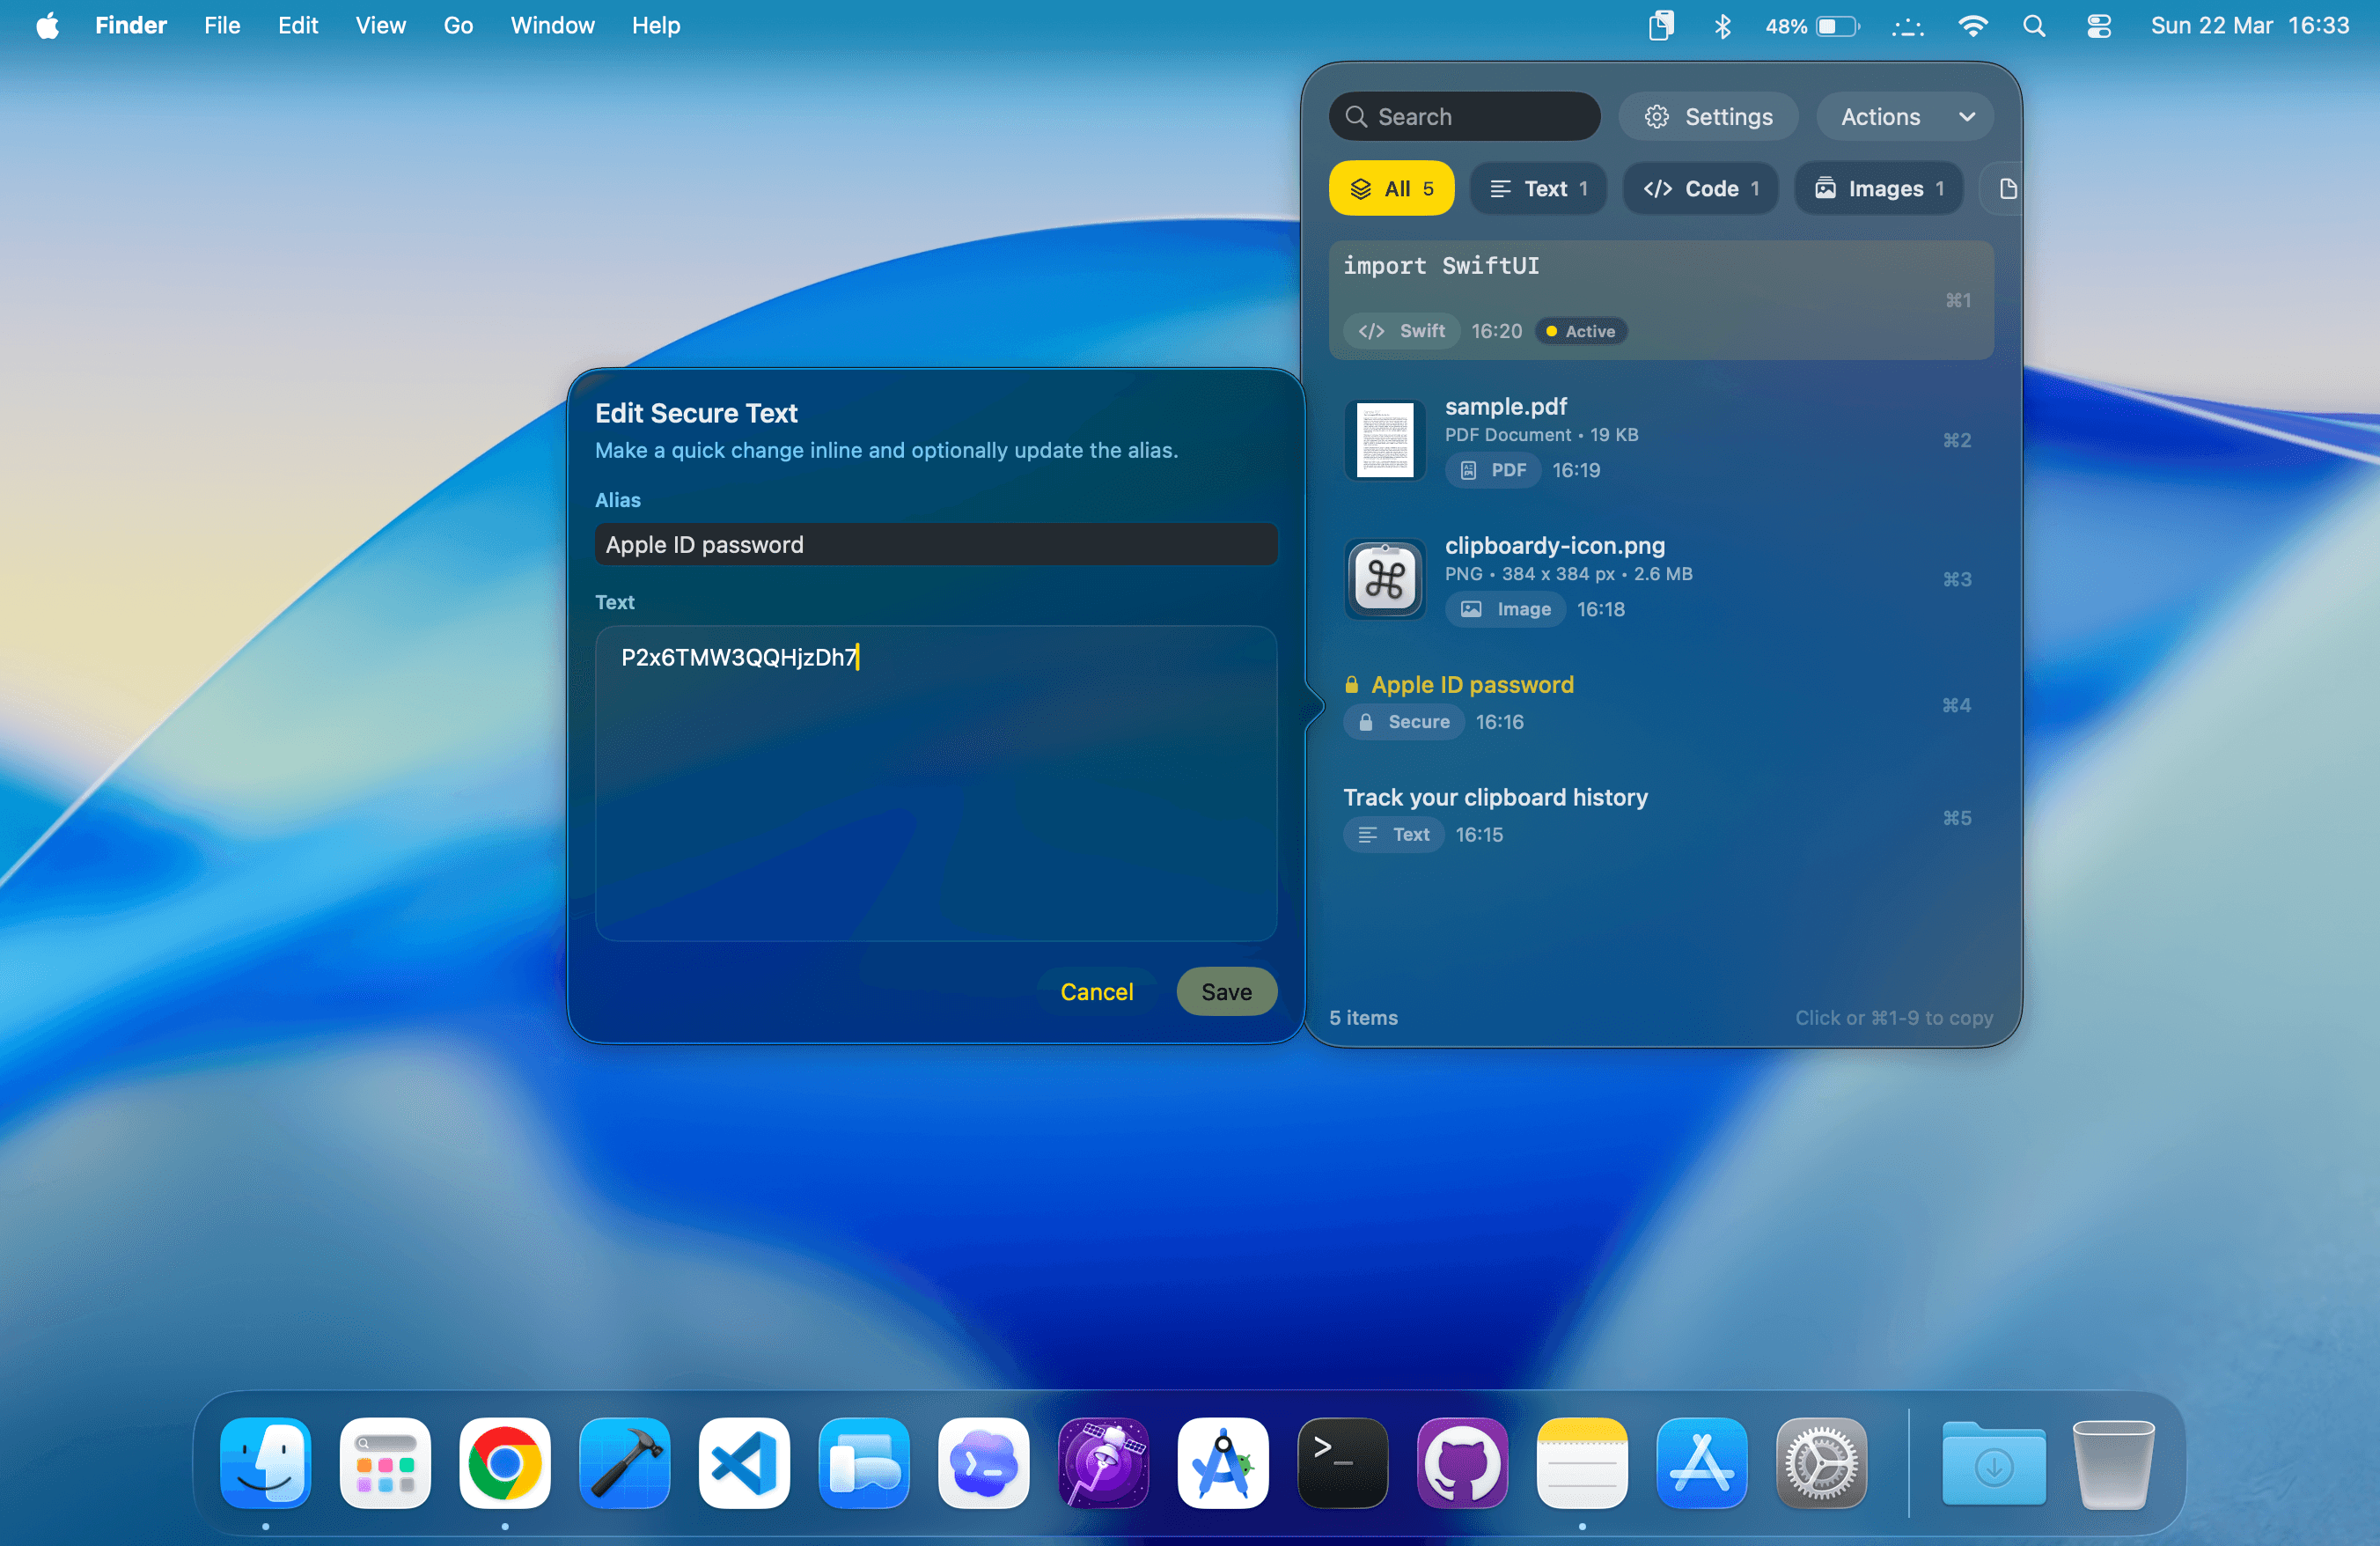Open the View menu in the menu bar
The image size is (2380, 1546).
point(380,25)
